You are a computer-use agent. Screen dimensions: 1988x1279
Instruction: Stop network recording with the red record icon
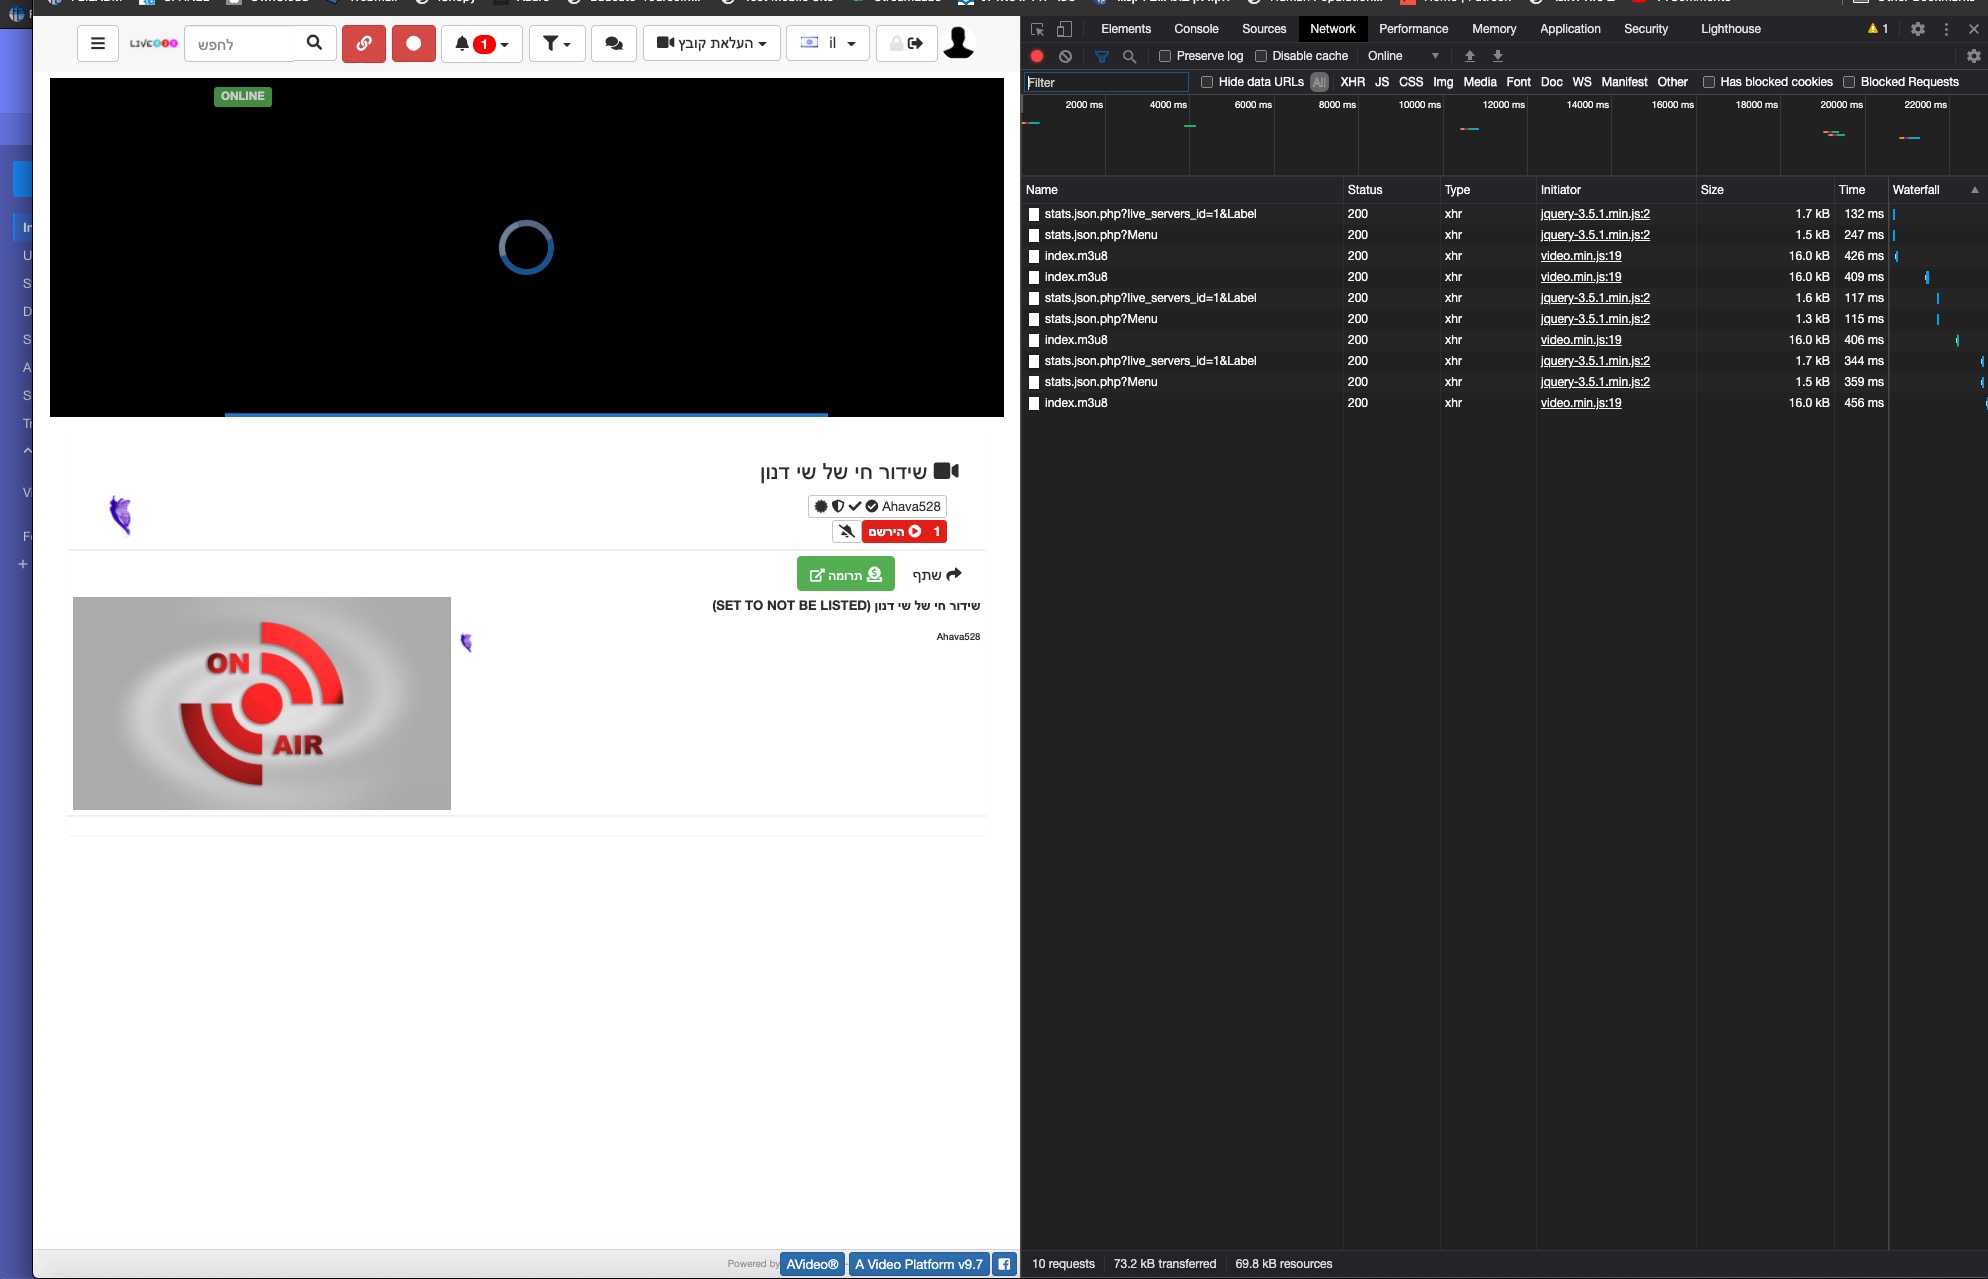1037,56
